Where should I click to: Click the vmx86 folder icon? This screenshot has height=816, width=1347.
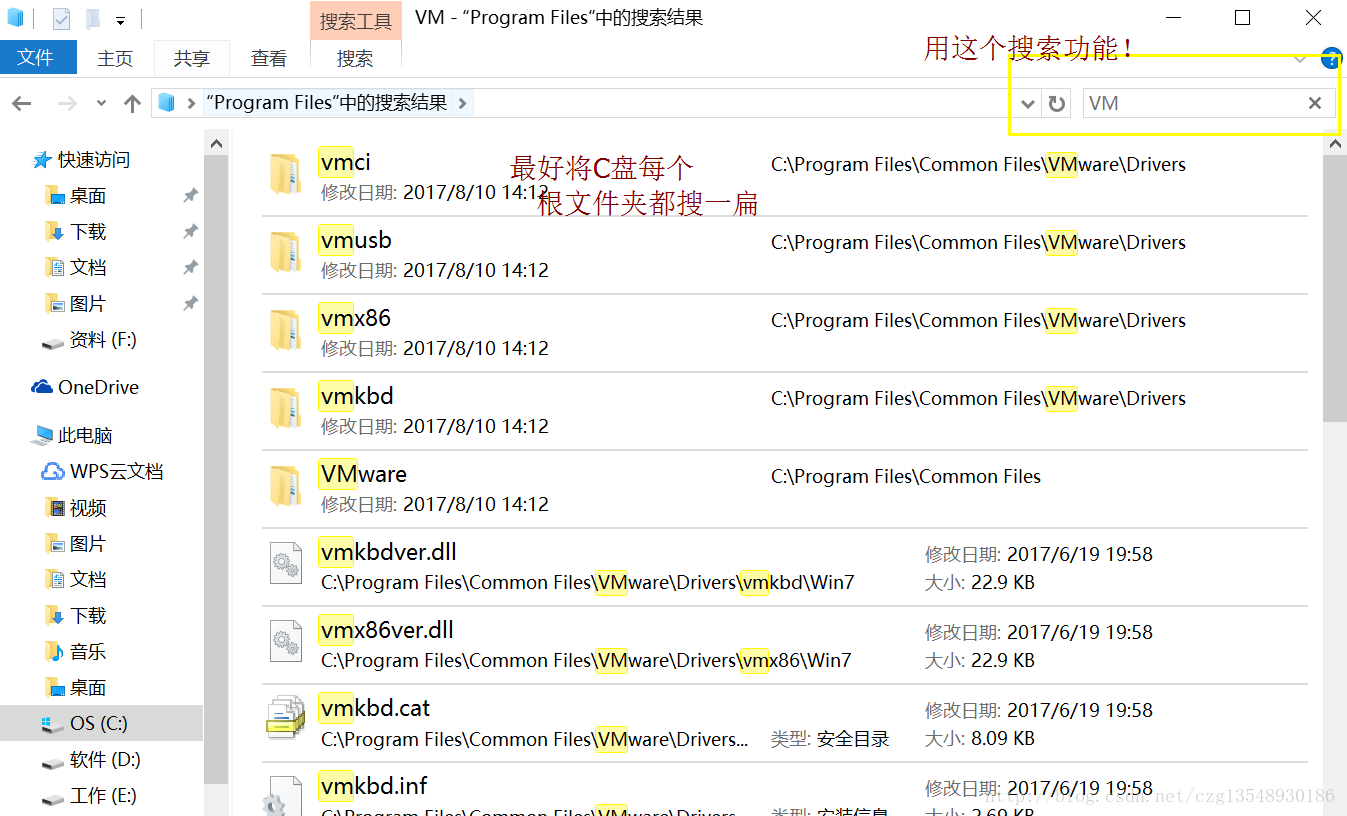click(285, 331)
